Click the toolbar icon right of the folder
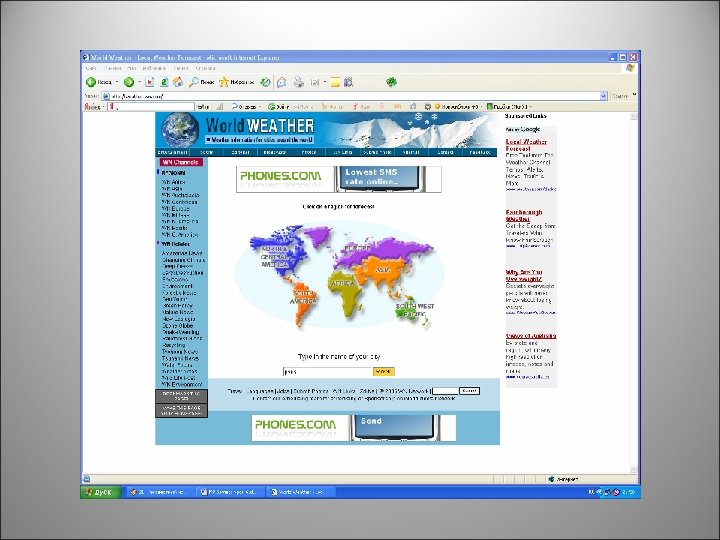Image resolution: width=720 pixels, height=540 pixels. 349,82
